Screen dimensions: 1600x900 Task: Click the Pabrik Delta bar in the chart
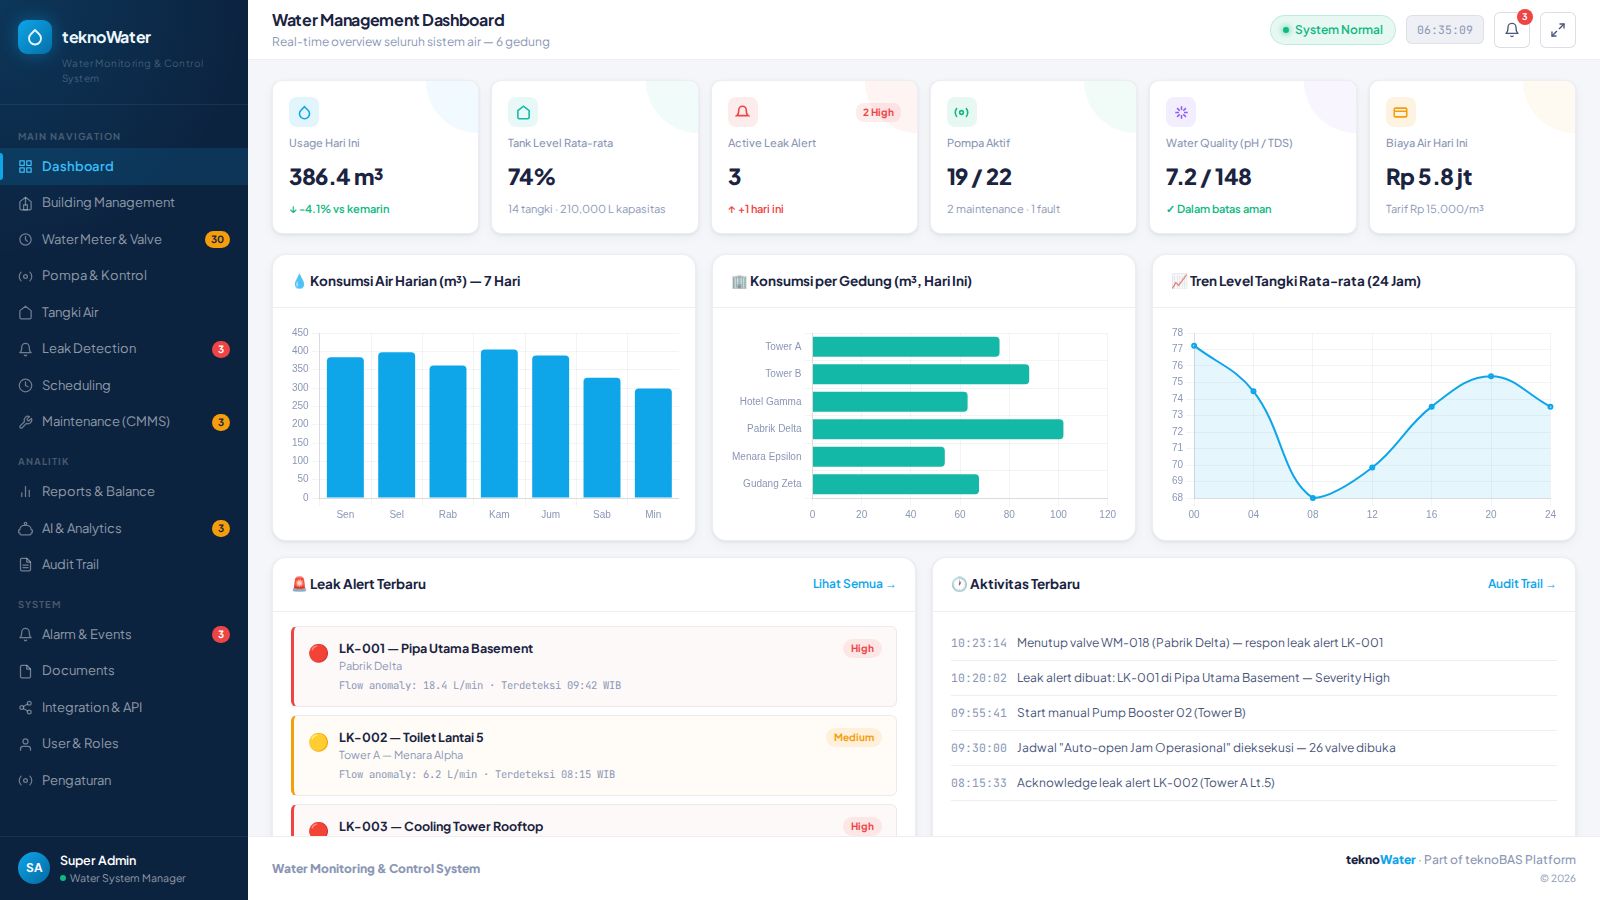(x=938, y=429)
